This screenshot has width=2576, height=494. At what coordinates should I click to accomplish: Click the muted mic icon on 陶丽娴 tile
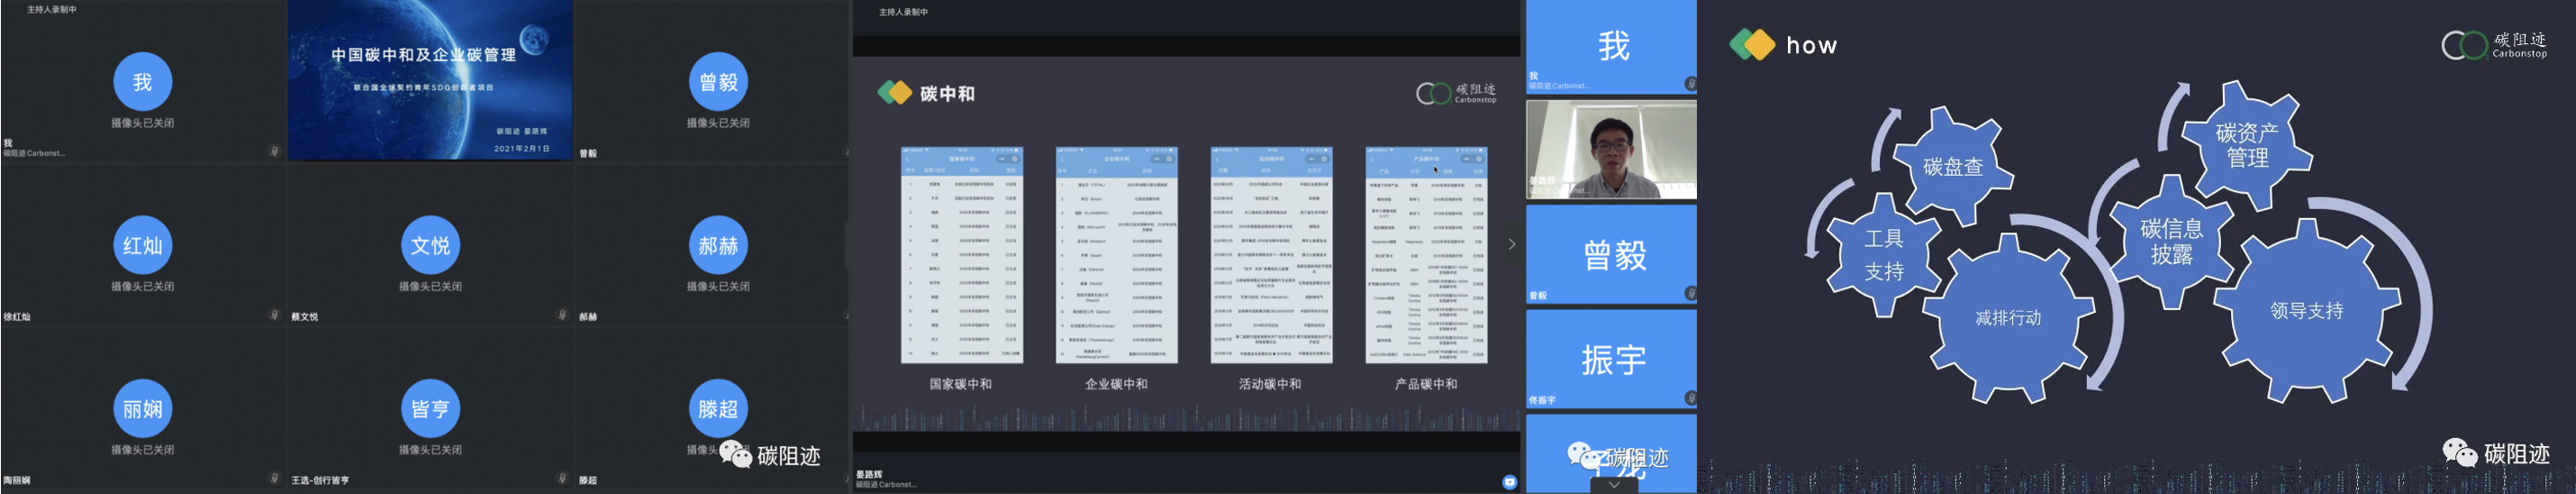tap(274, 479)
